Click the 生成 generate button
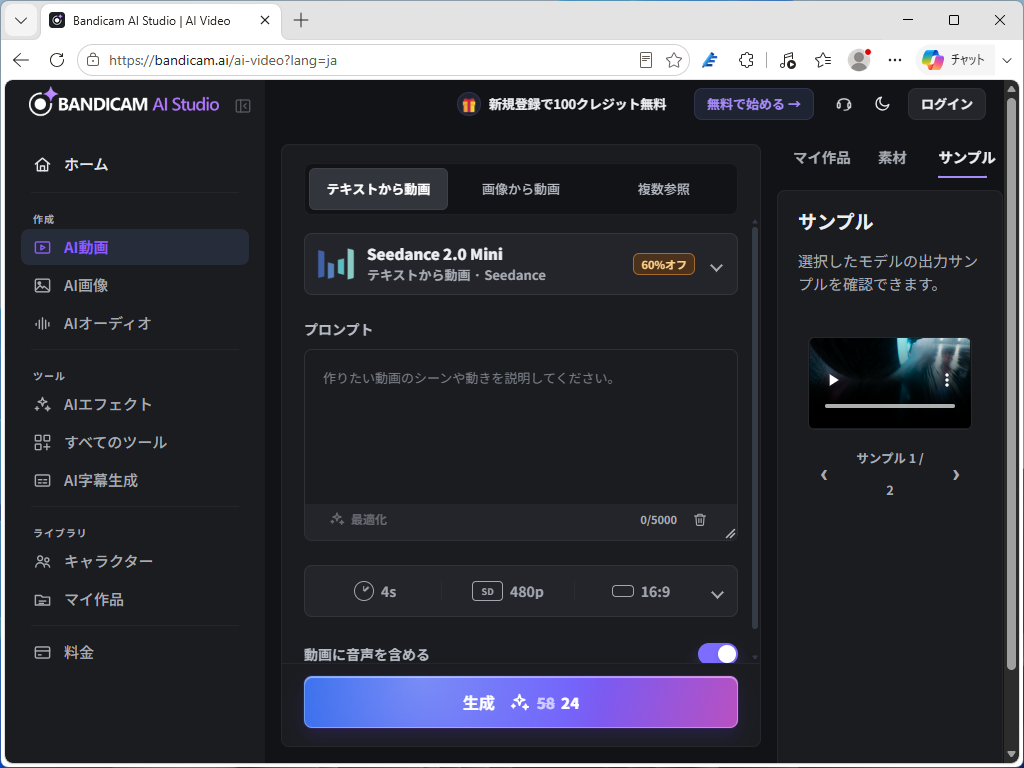 (x=521, y=702)
